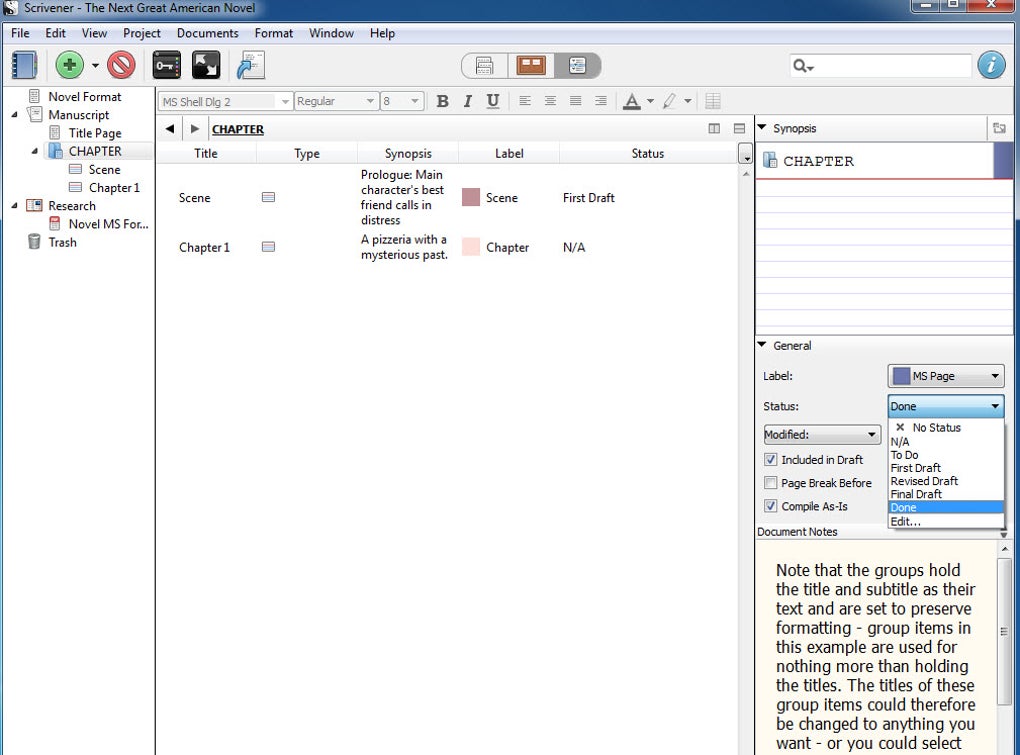Viewport: 1020px width, 755px height.
Task: Open the text color dropdown arrow
Action: point(650,101)
